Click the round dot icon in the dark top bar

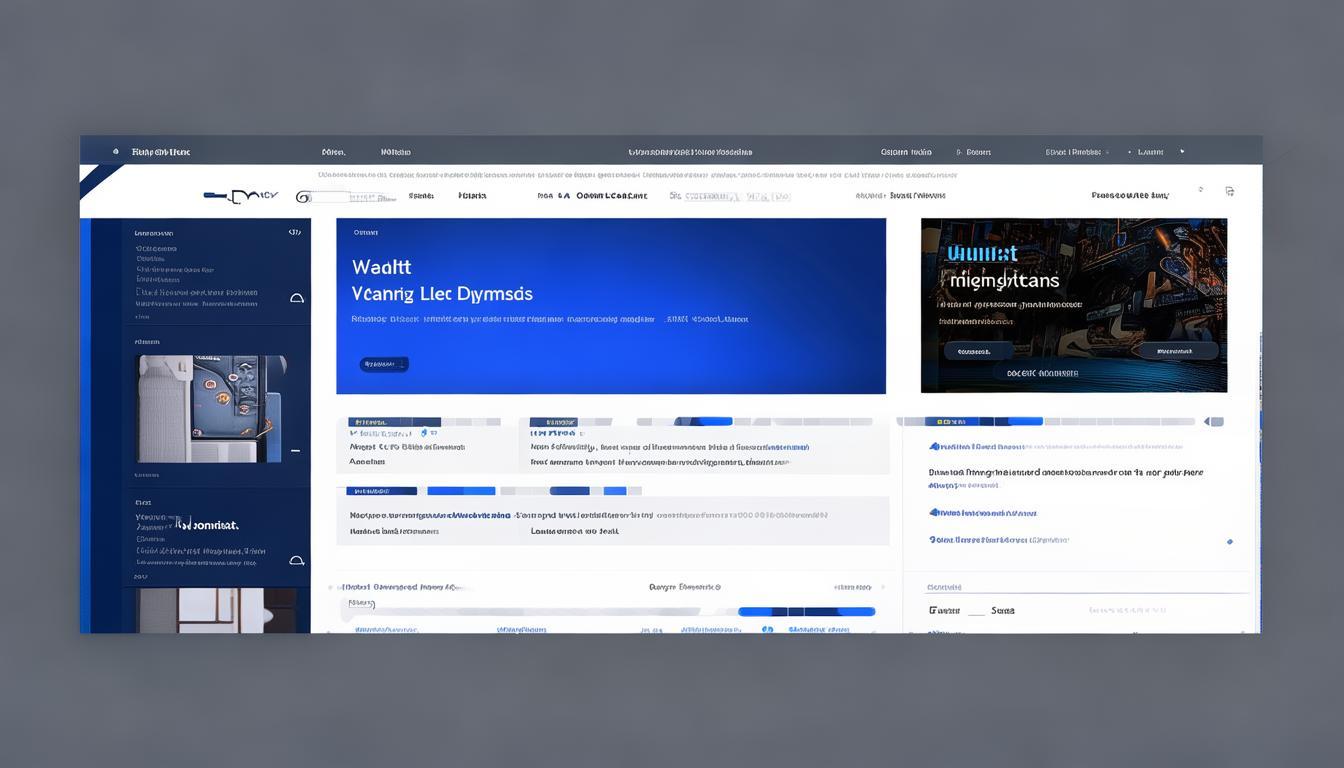(x=116, y=152)
